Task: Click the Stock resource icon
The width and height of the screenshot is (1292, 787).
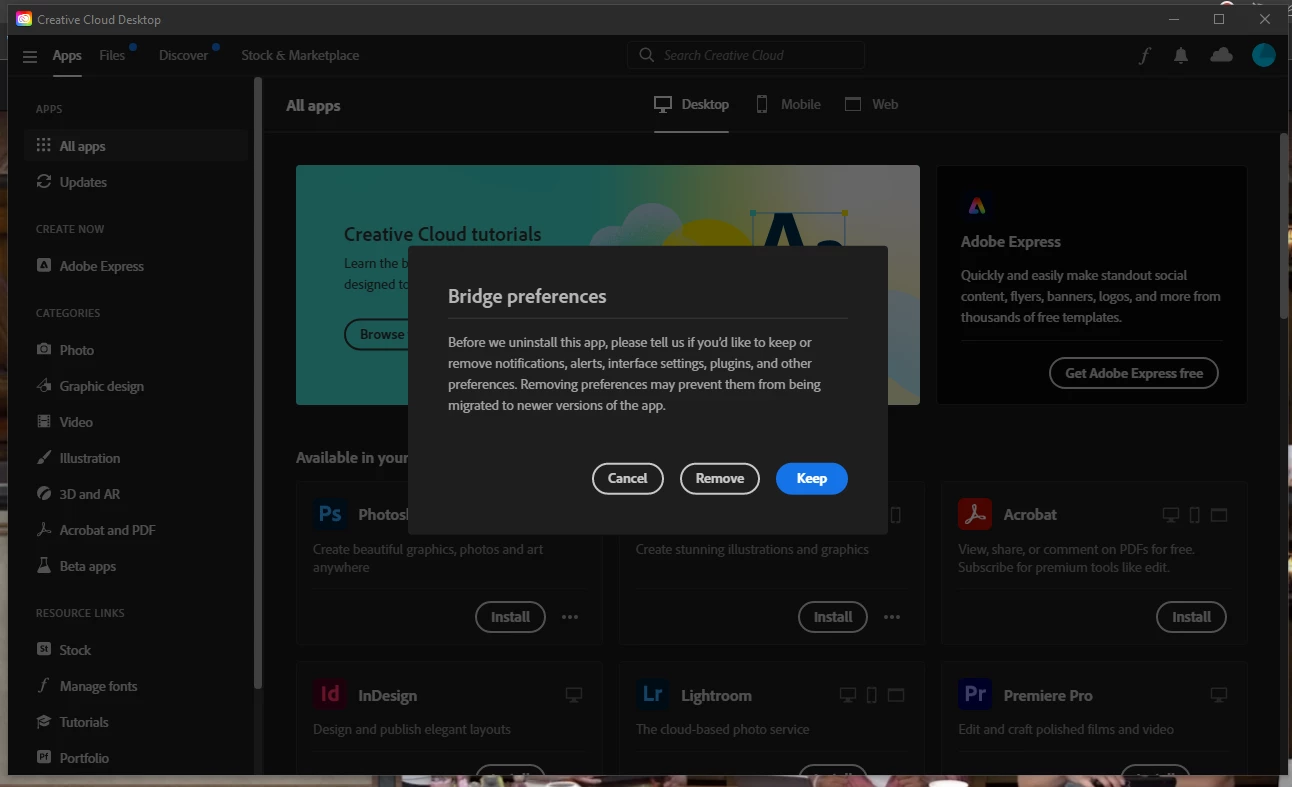Action: click(x=43, y=649)
